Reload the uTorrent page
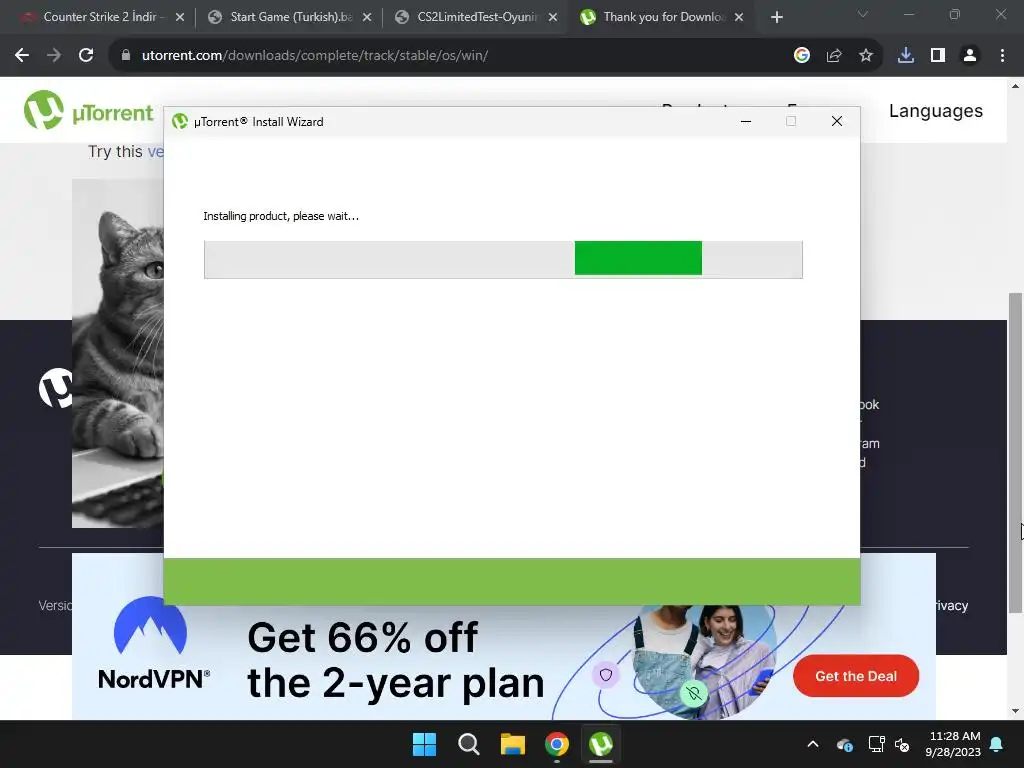The width and height of the screenshot is (1024, 768). (86, 56)
